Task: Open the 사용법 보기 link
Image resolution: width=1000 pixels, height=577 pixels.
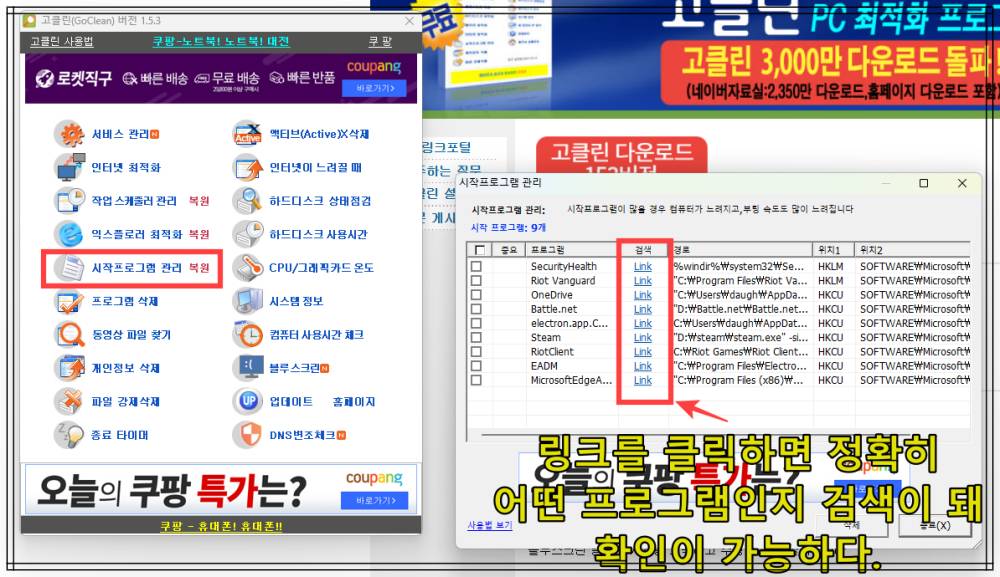Action: pos(490,525)
